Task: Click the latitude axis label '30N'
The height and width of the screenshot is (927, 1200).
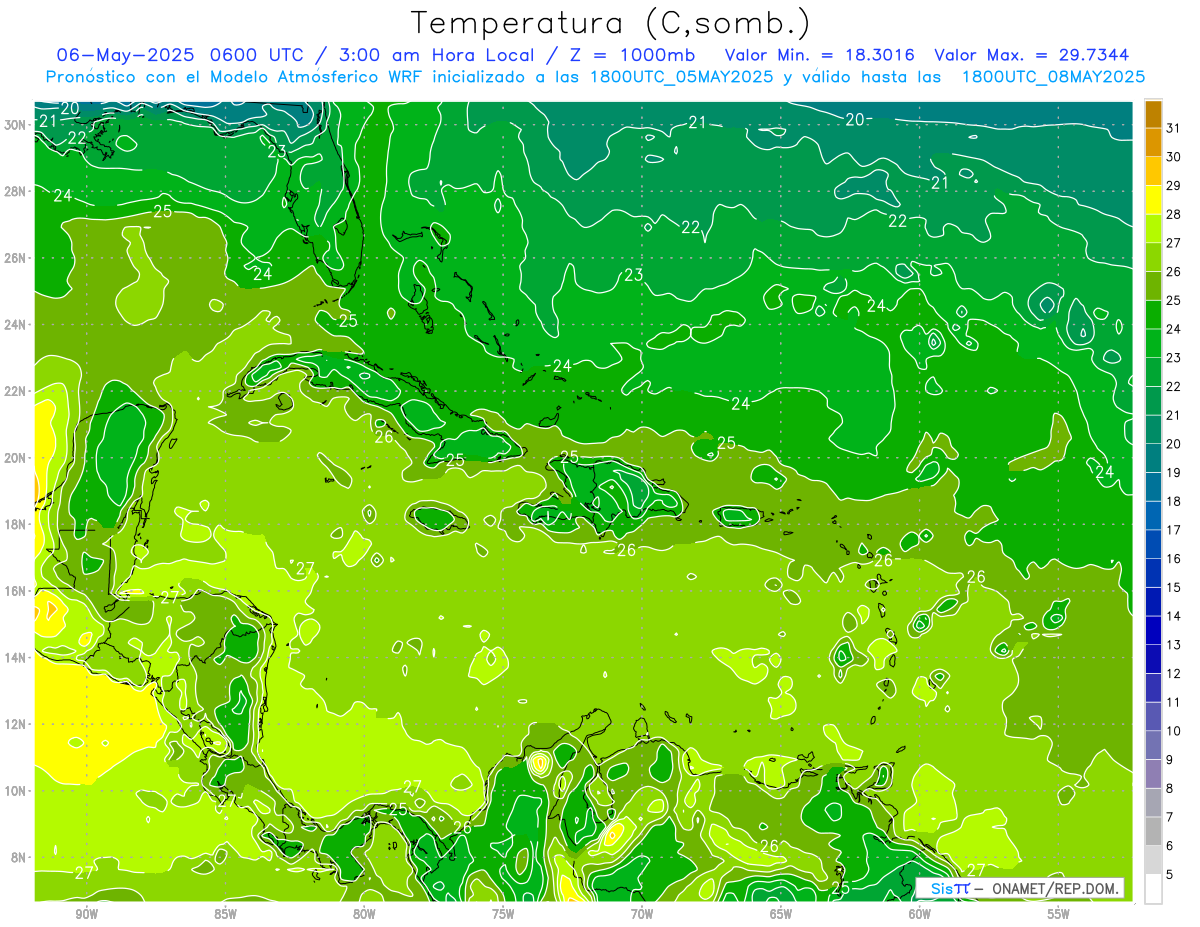Action: pos(14,124)
